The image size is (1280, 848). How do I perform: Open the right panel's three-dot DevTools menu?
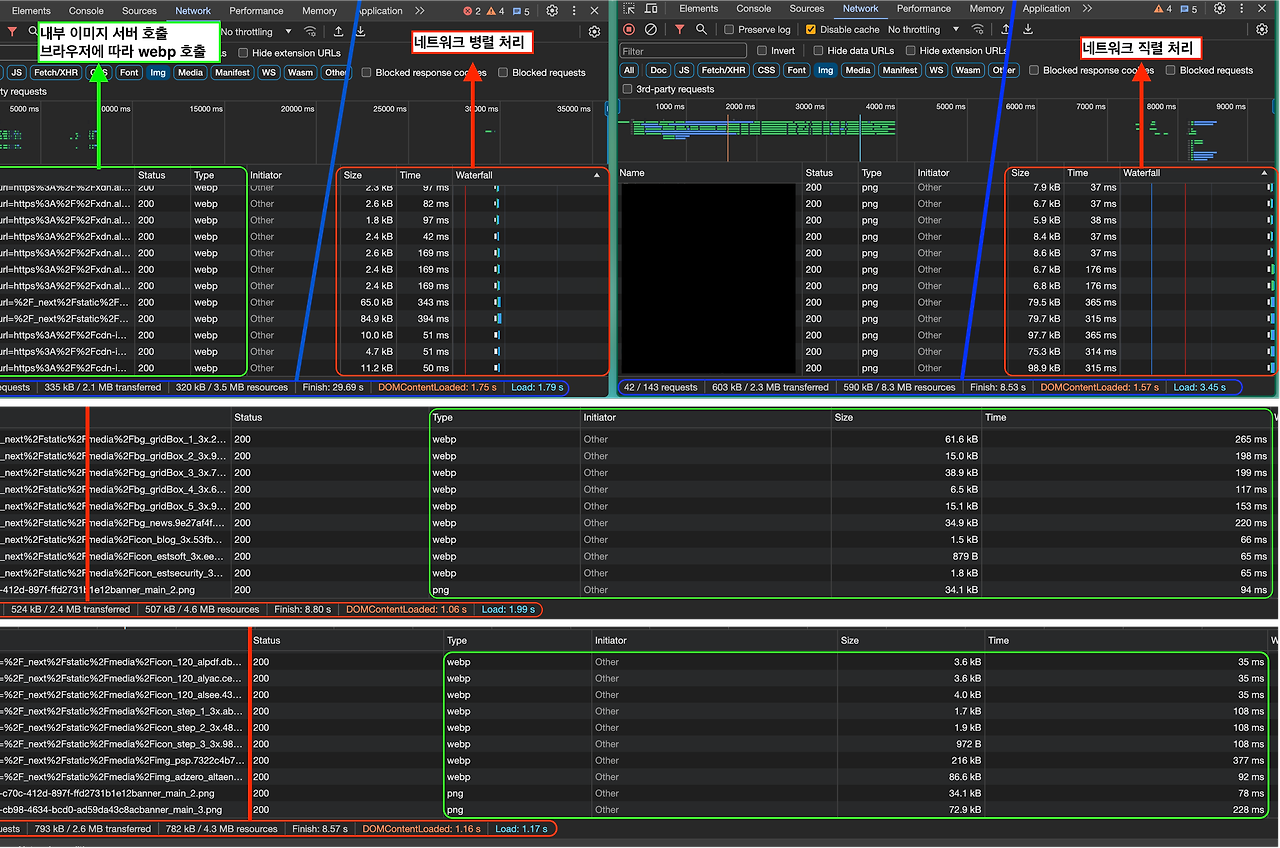coord(1243,9)
